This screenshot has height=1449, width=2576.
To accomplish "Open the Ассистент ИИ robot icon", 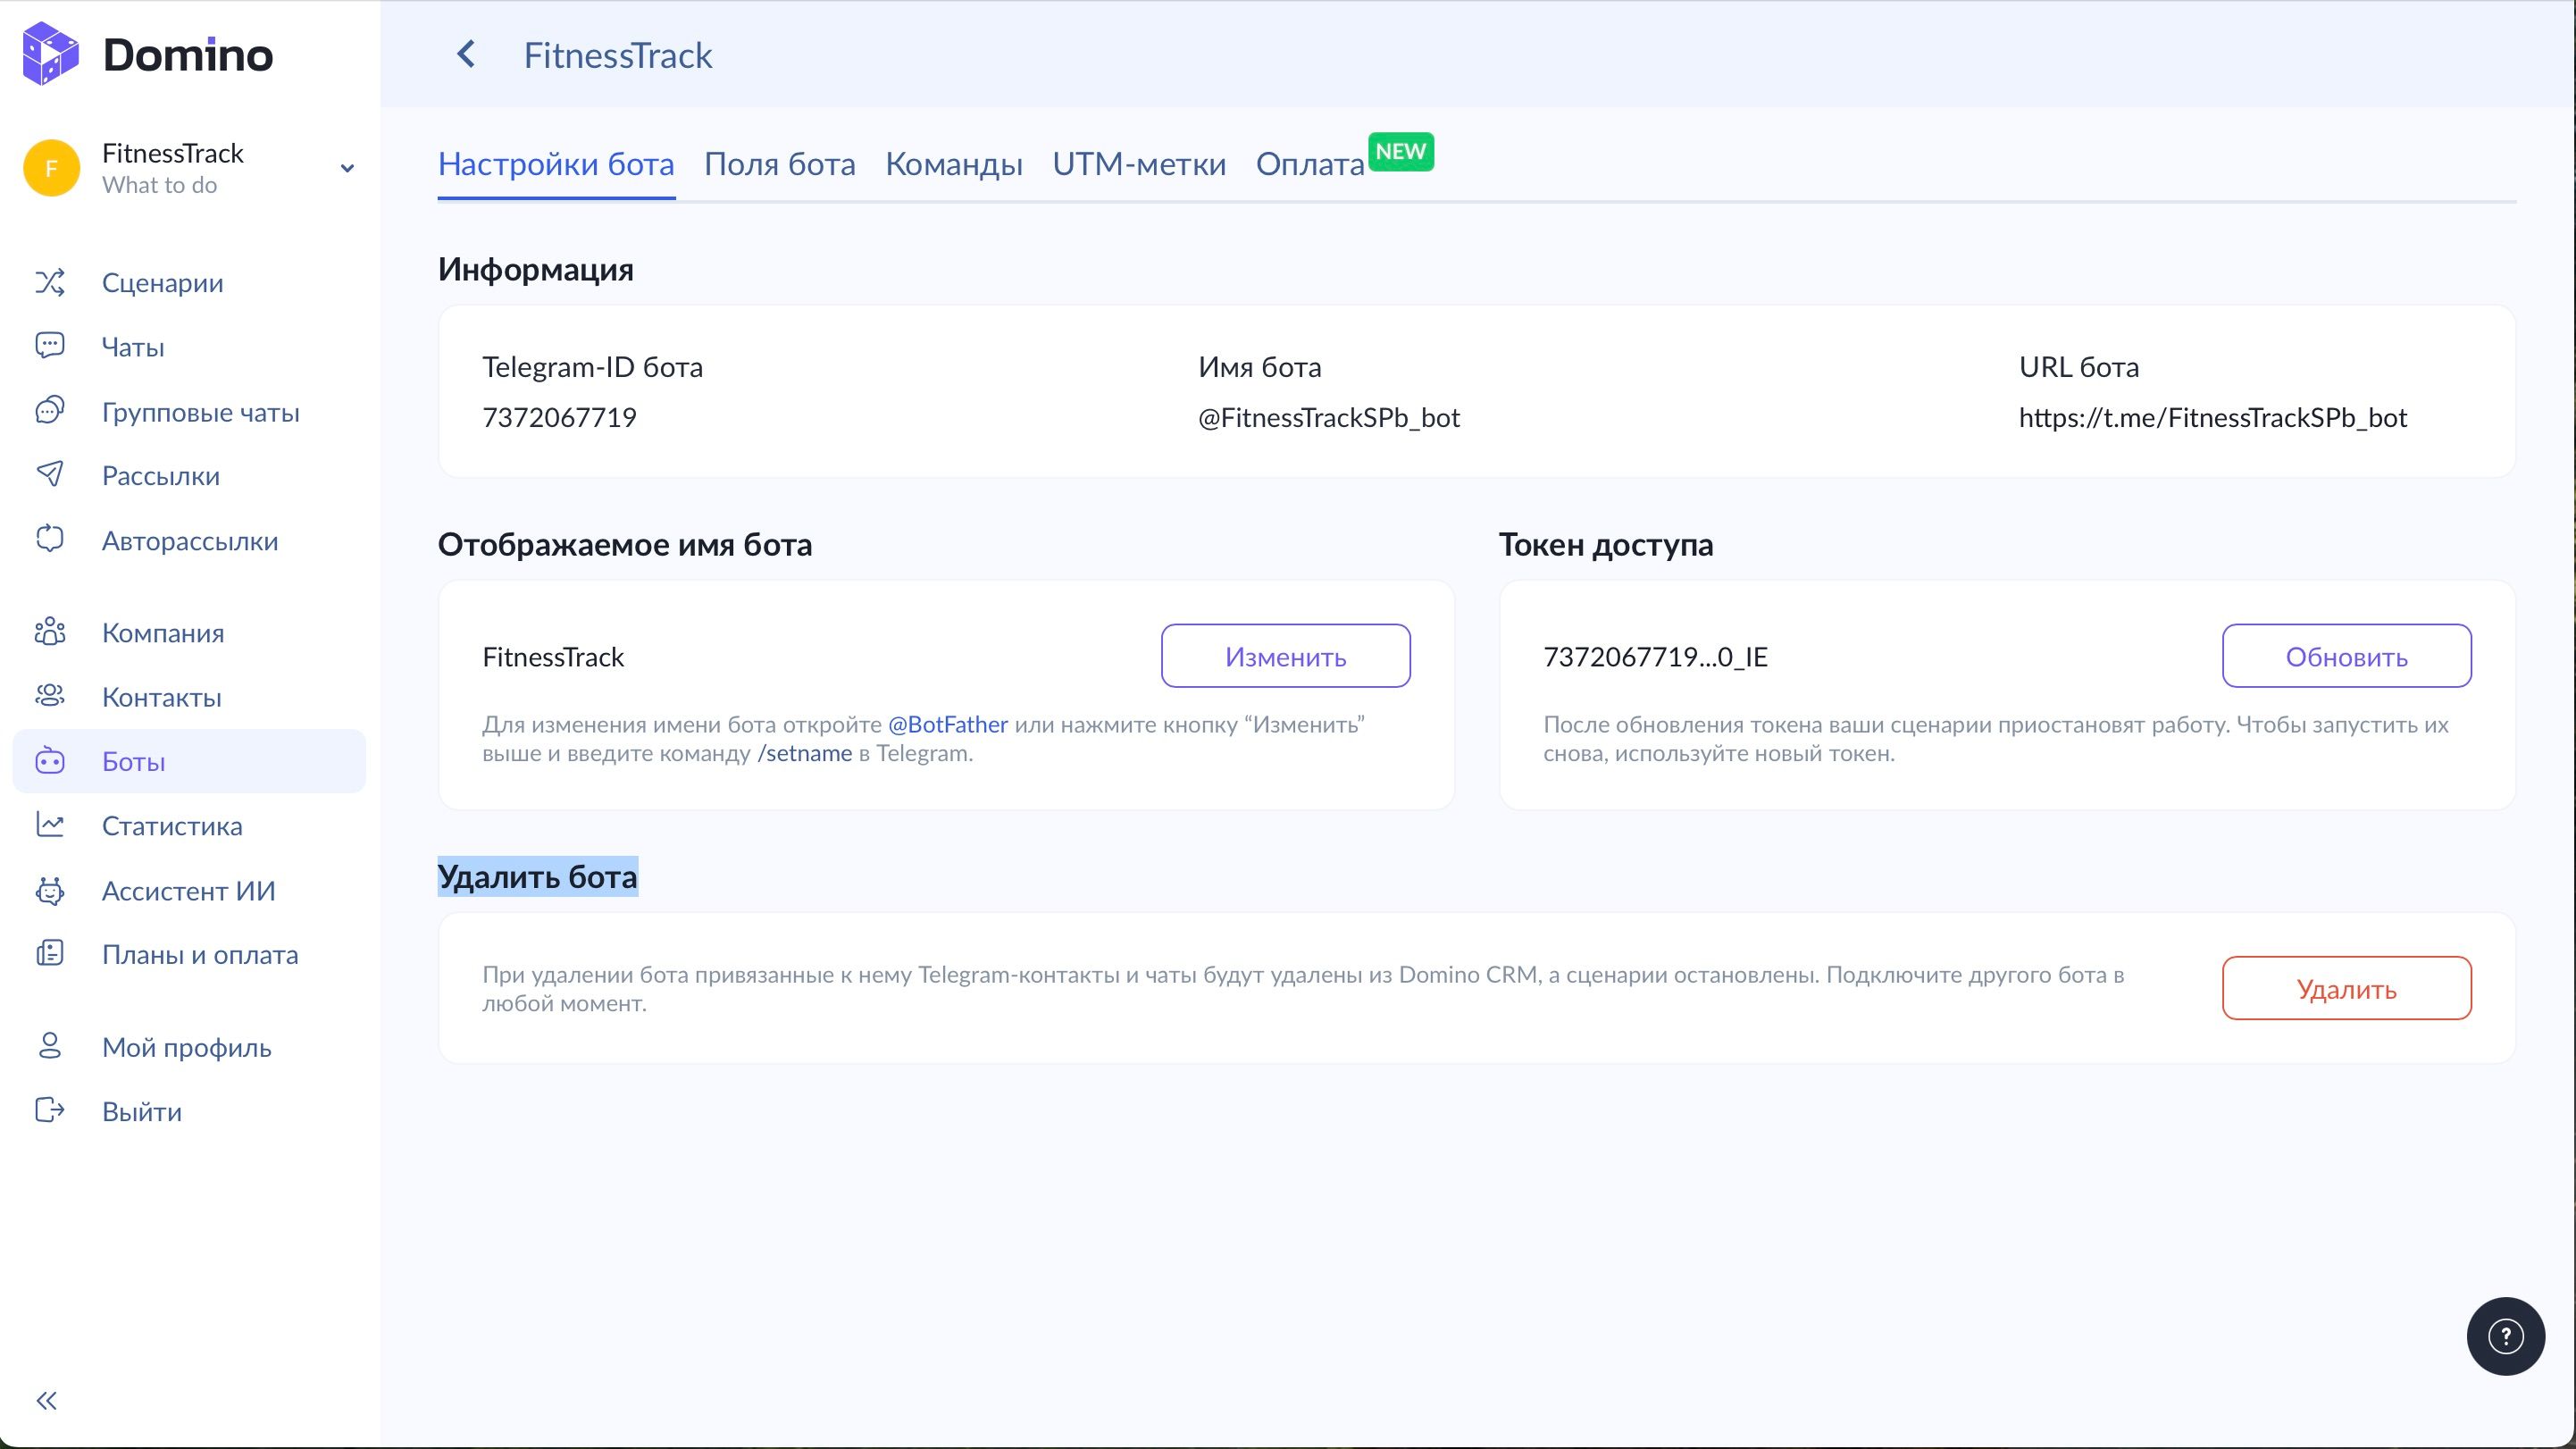I will tap(50, 890).
